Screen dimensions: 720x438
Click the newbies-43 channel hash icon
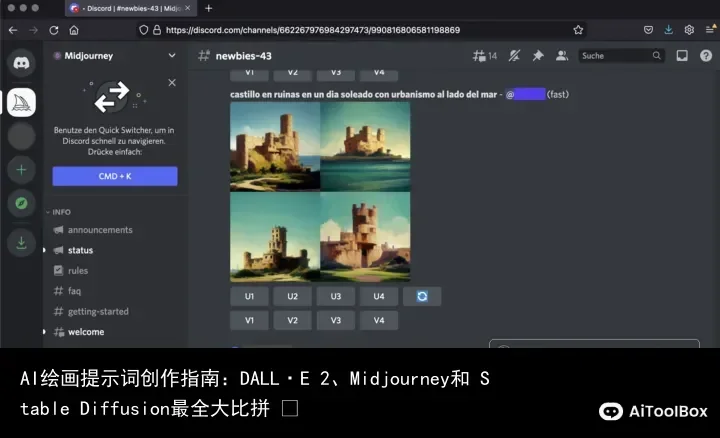pyautogui.click(x=204, y=56)
